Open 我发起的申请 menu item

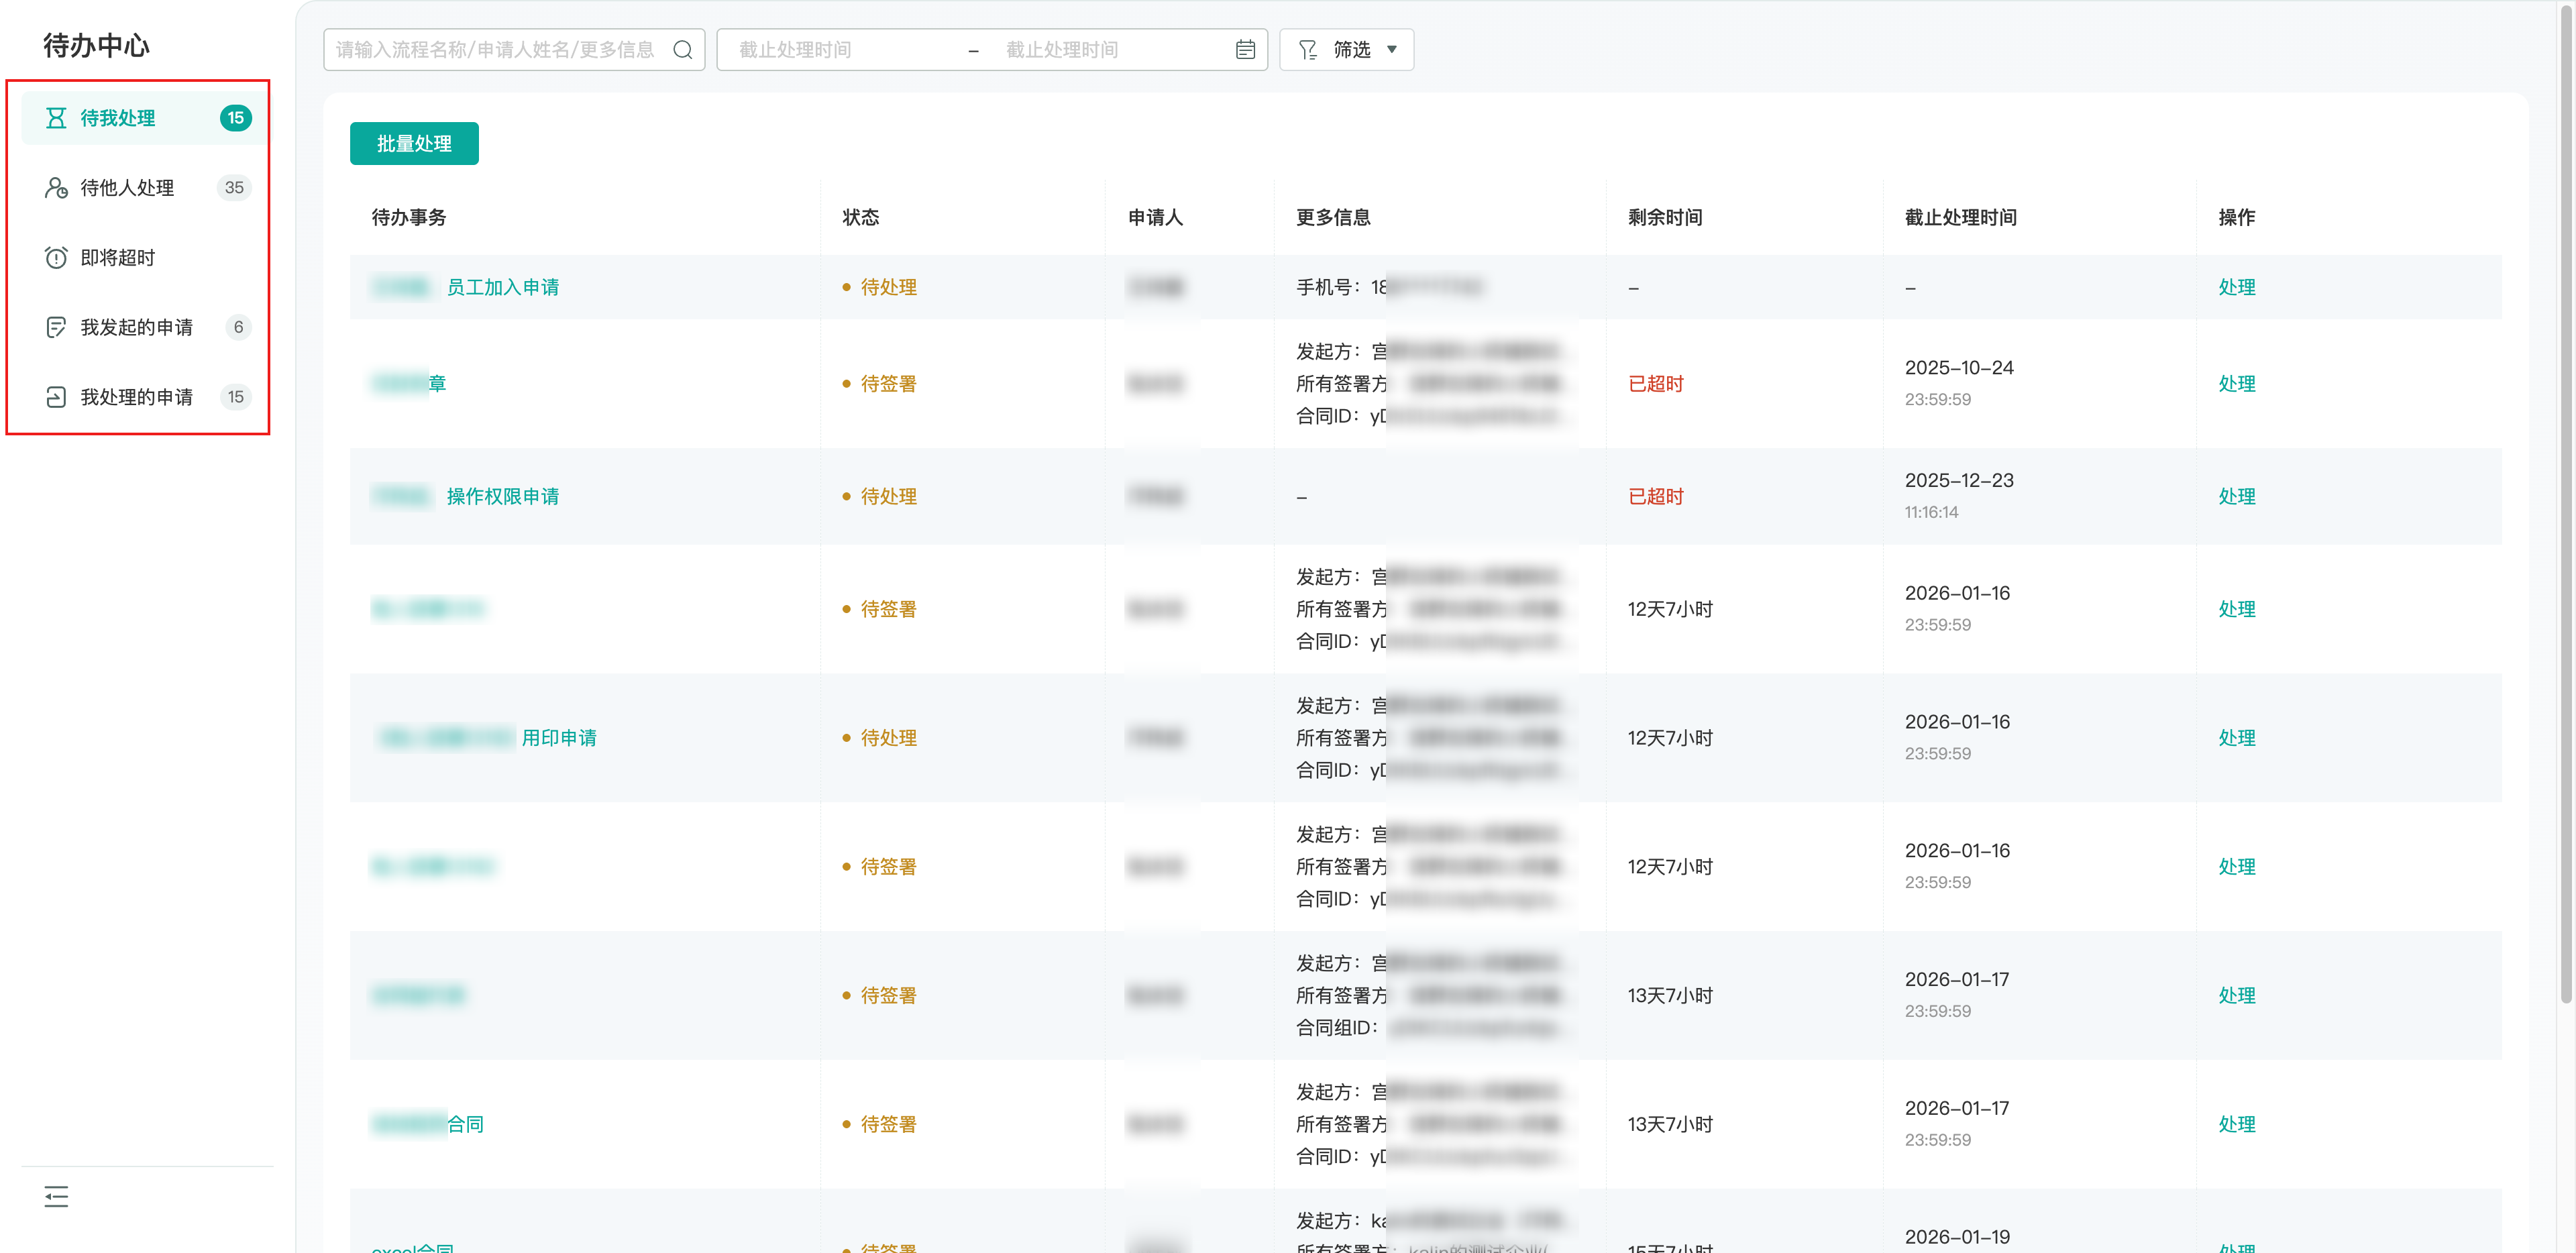tap(136, 327)
